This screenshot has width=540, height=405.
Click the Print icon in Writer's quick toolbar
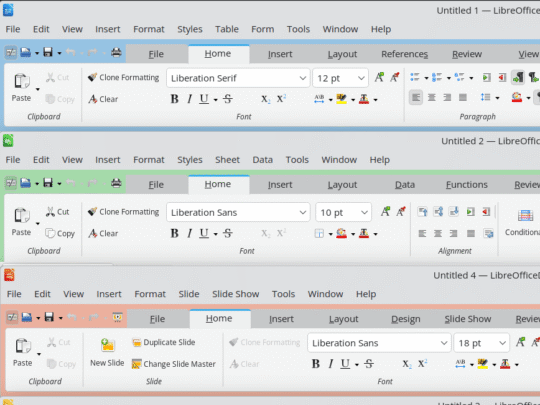116,52
